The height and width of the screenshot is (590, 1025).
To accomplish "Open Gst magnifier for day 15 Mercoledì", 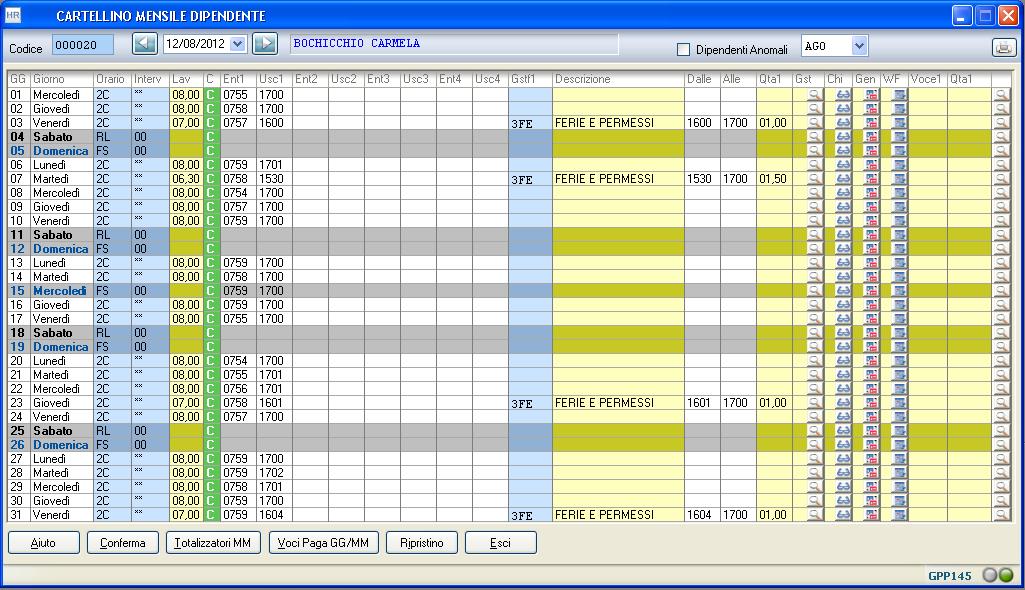I will 815,291.
